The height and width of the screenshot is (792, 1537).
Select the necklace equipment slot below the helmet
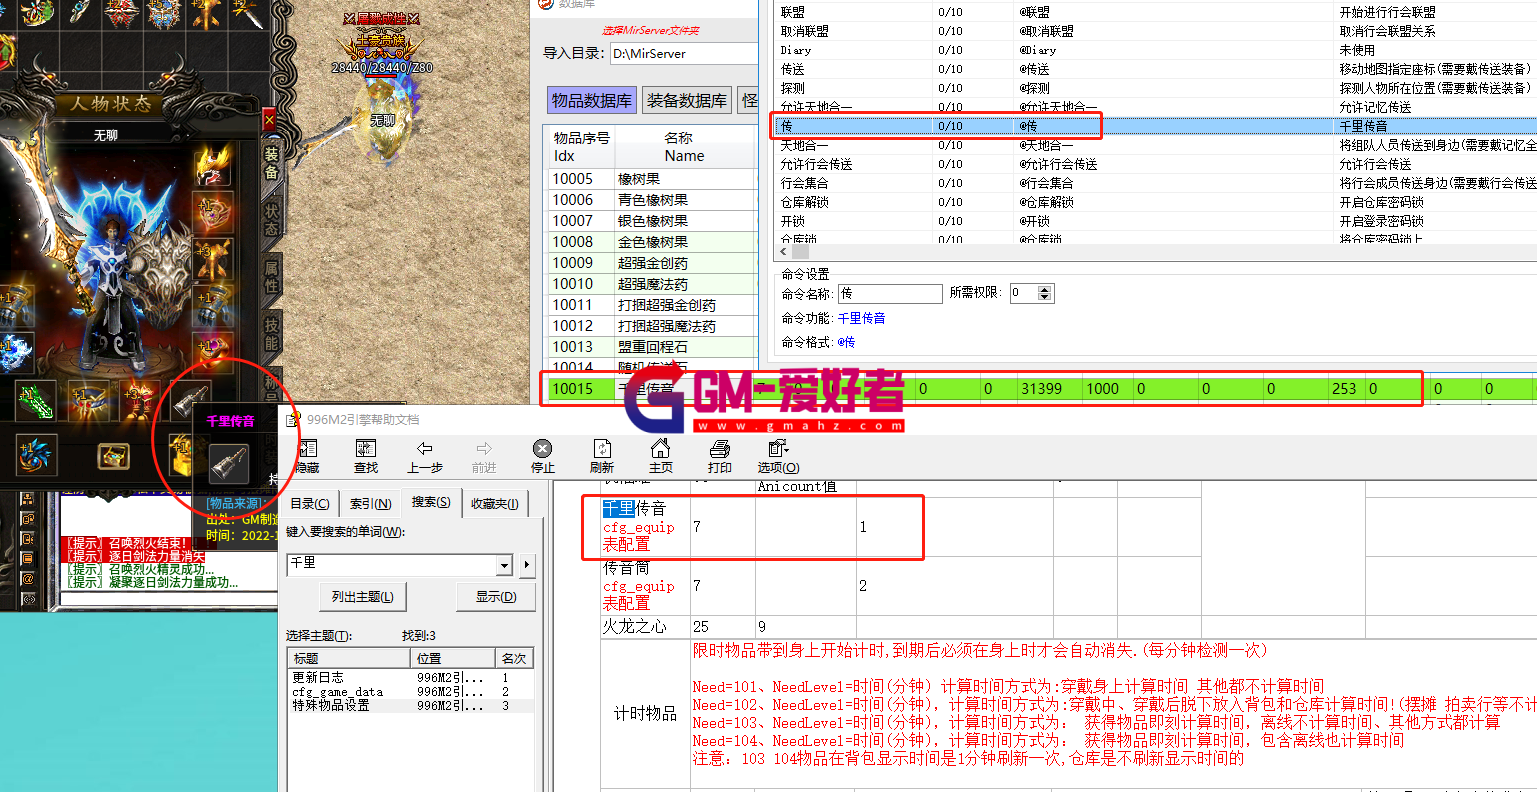pos(212,212)
